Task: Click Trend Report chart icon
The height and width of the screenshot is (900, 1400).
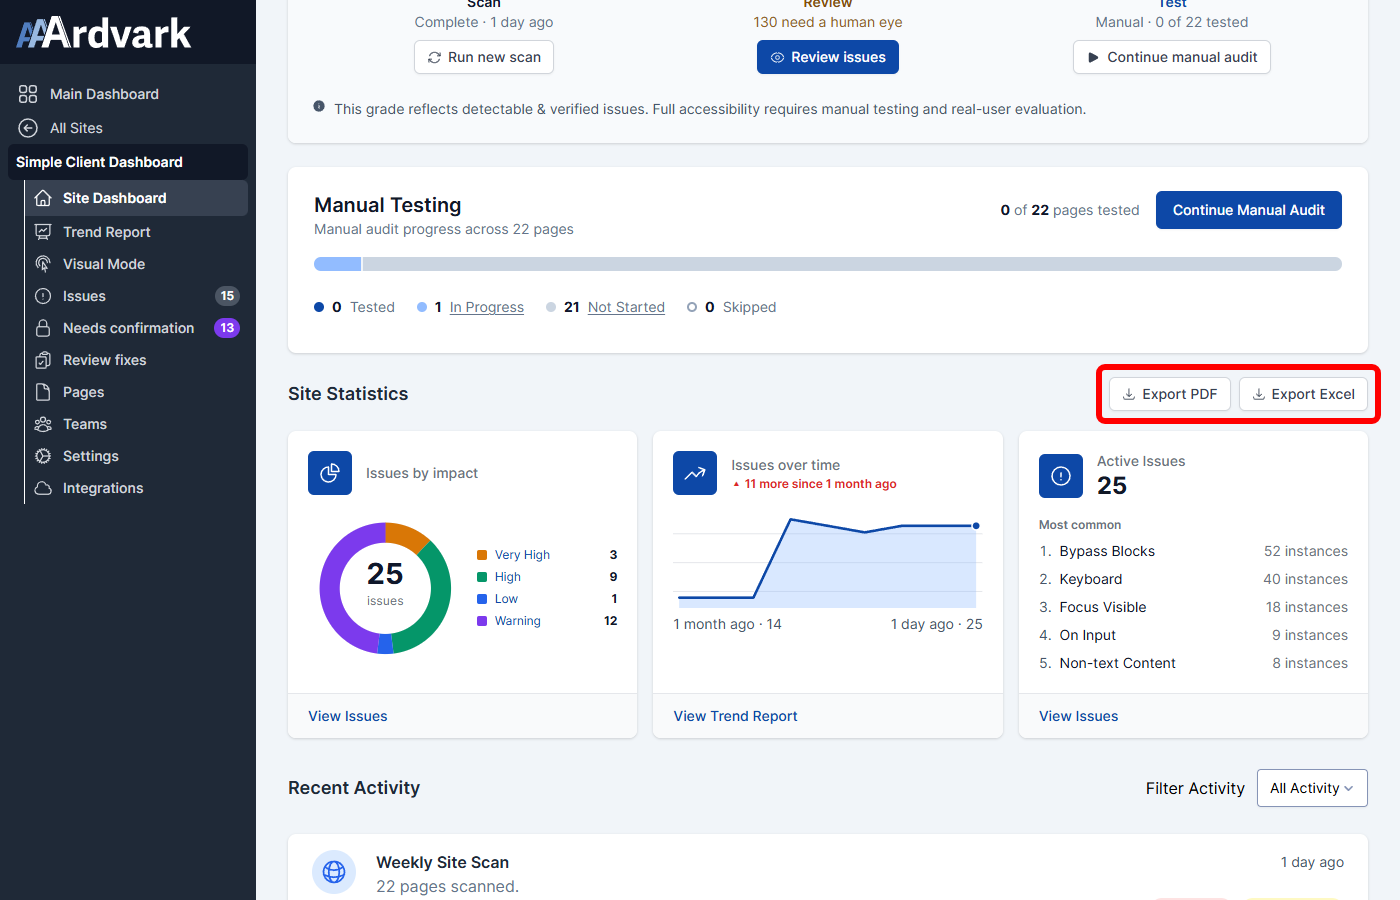Action: click(x=43, y=232)
